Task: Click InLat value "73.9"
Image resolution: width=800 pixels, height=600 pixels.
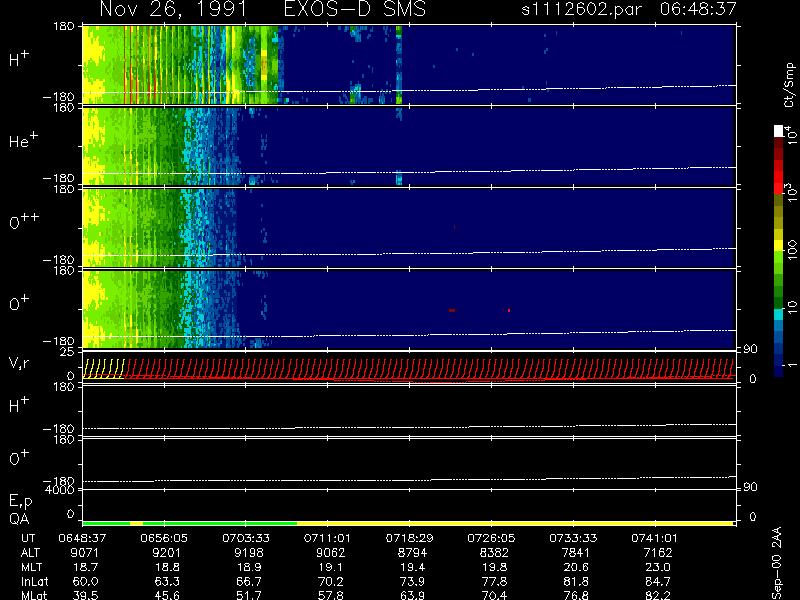Action: tap(412, 581)
